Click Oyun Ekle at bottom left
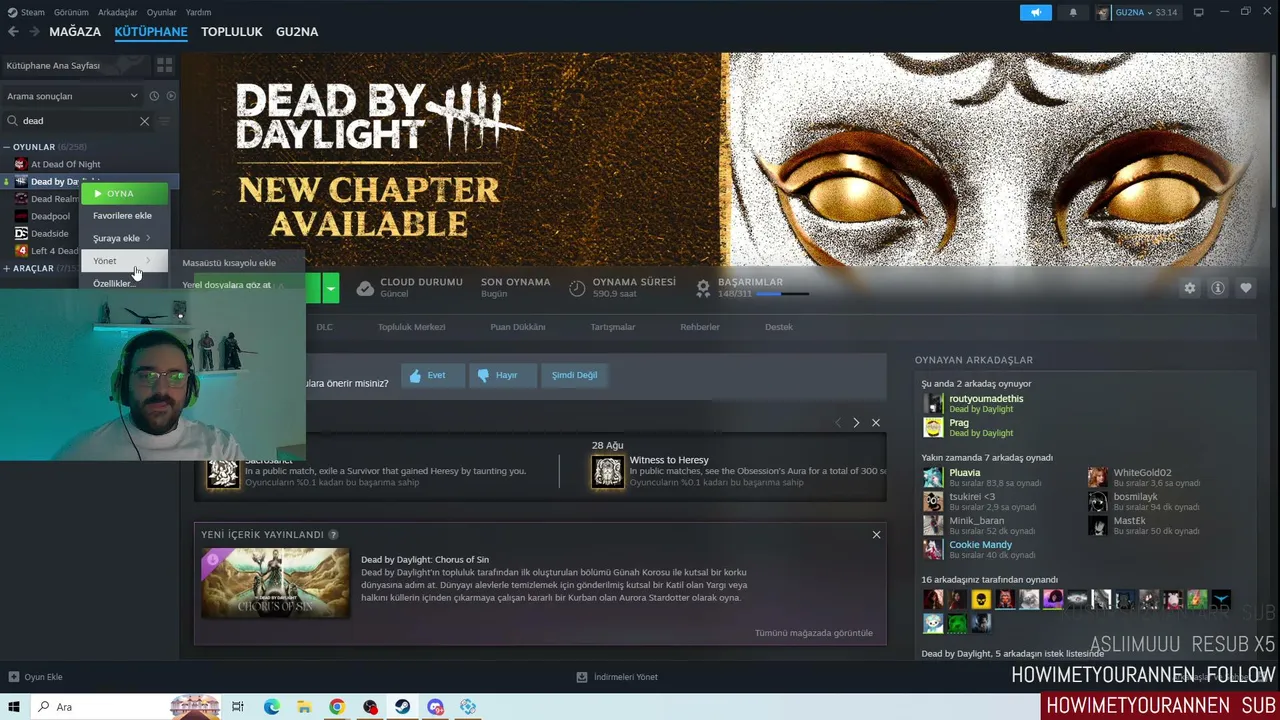Viewport: 1280px width, 720px height. 36,677
